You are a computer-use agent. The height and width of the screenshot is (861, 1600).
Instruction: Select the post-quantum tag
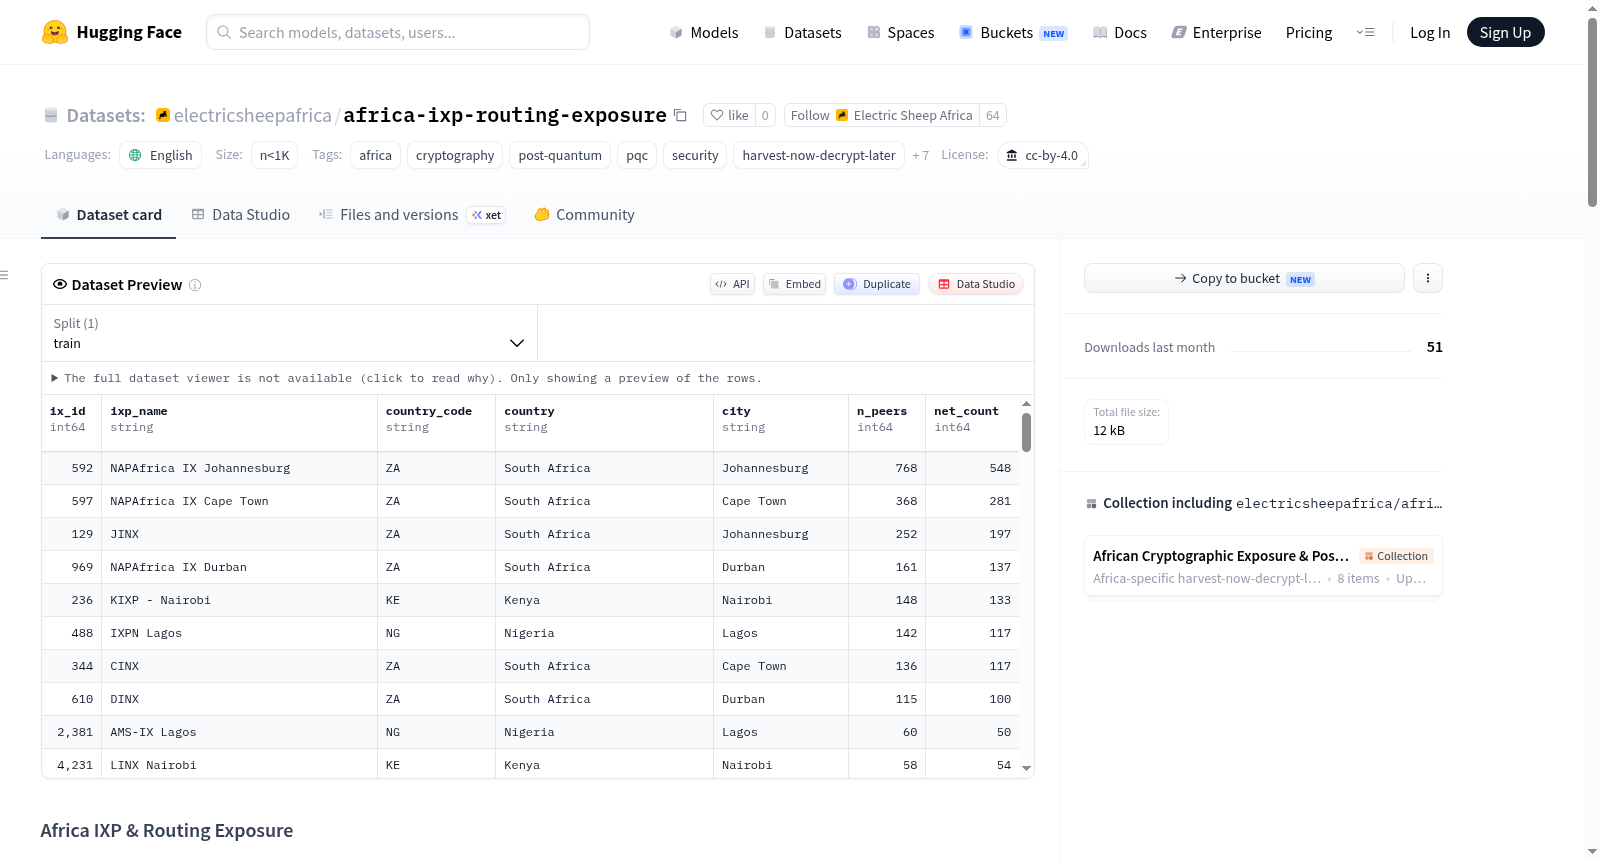(560, 155)
